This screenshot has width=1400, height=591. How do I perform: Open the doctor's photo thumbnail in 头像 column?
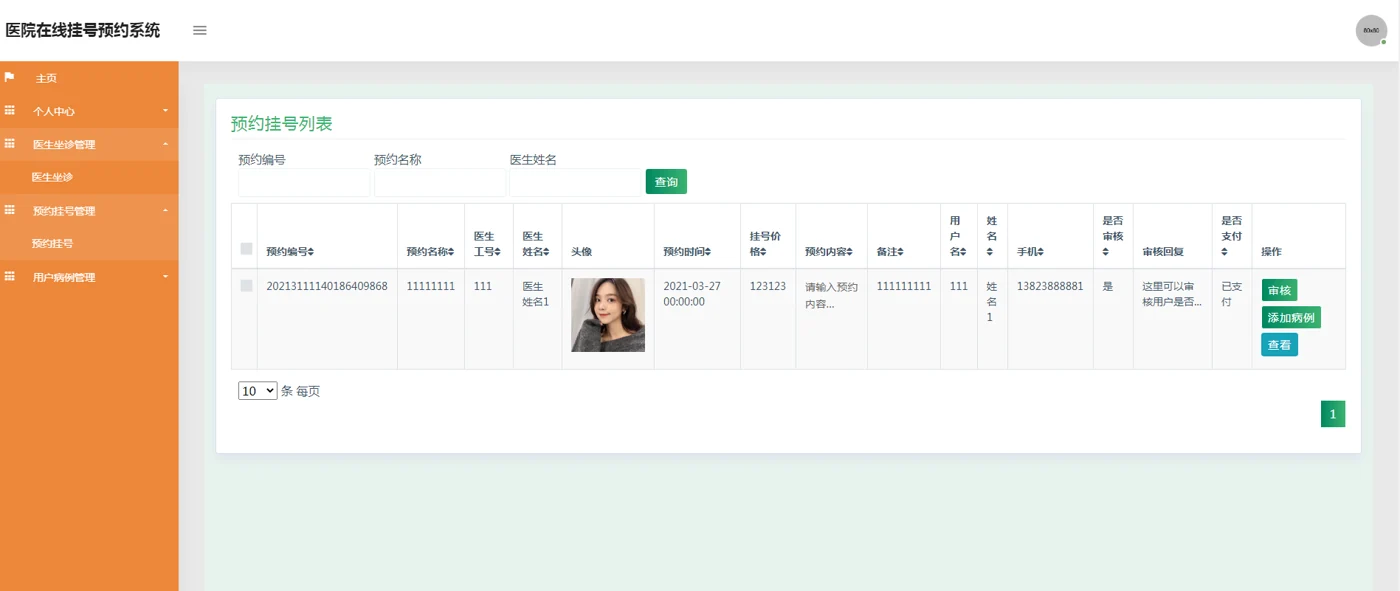pos(608,315)
